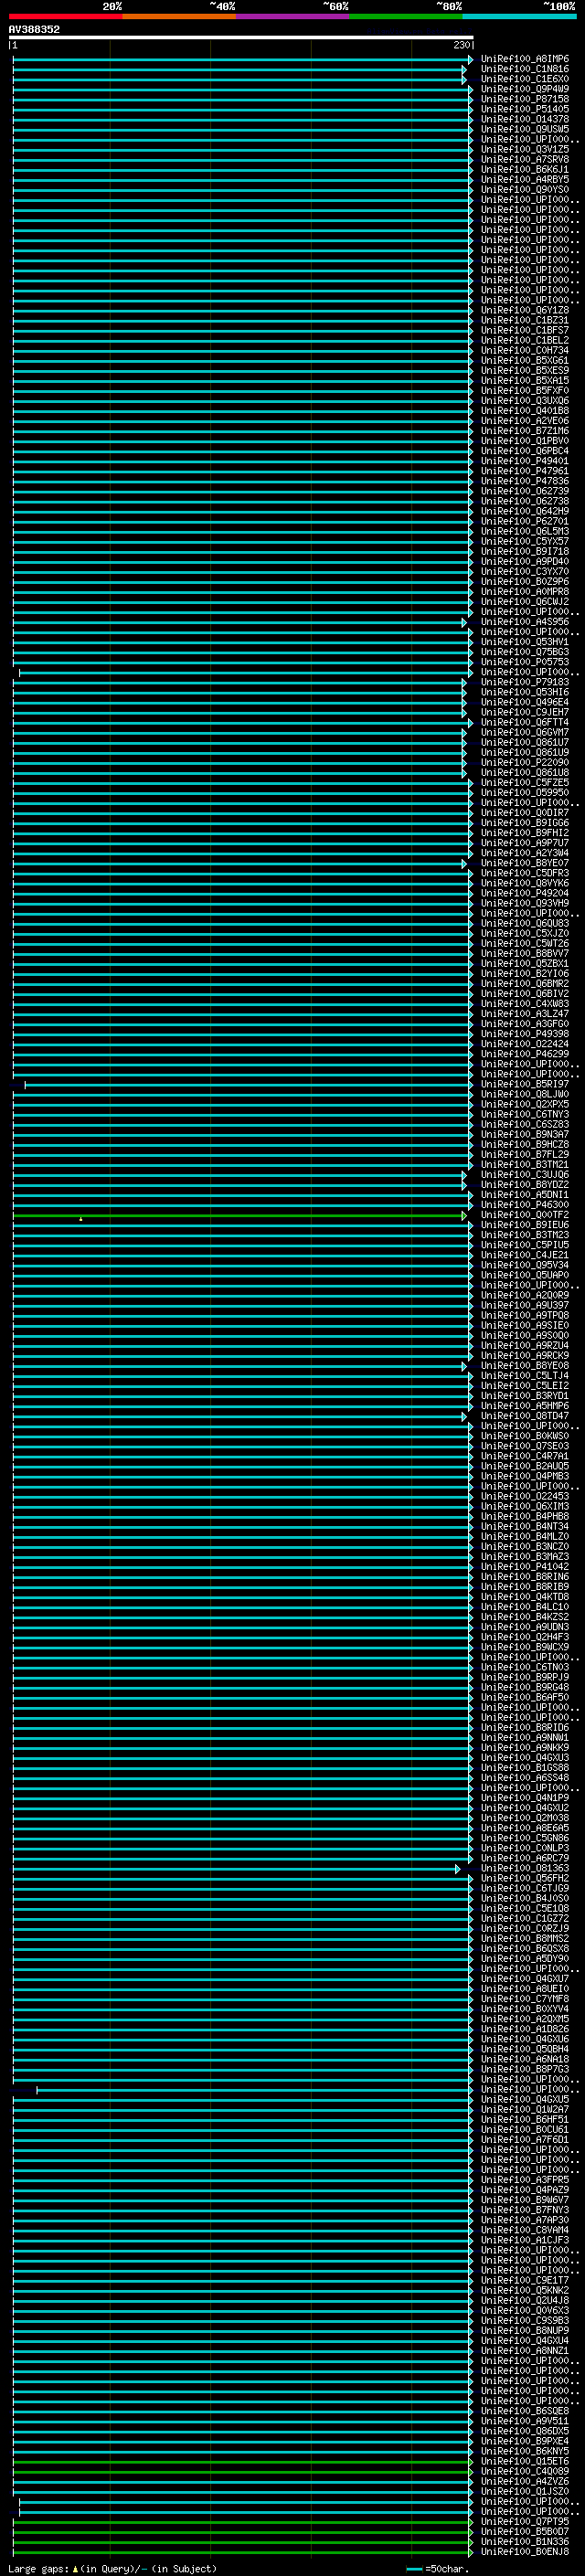Select the UniRef100_A9TPQ8 label

pos(525,1315)
